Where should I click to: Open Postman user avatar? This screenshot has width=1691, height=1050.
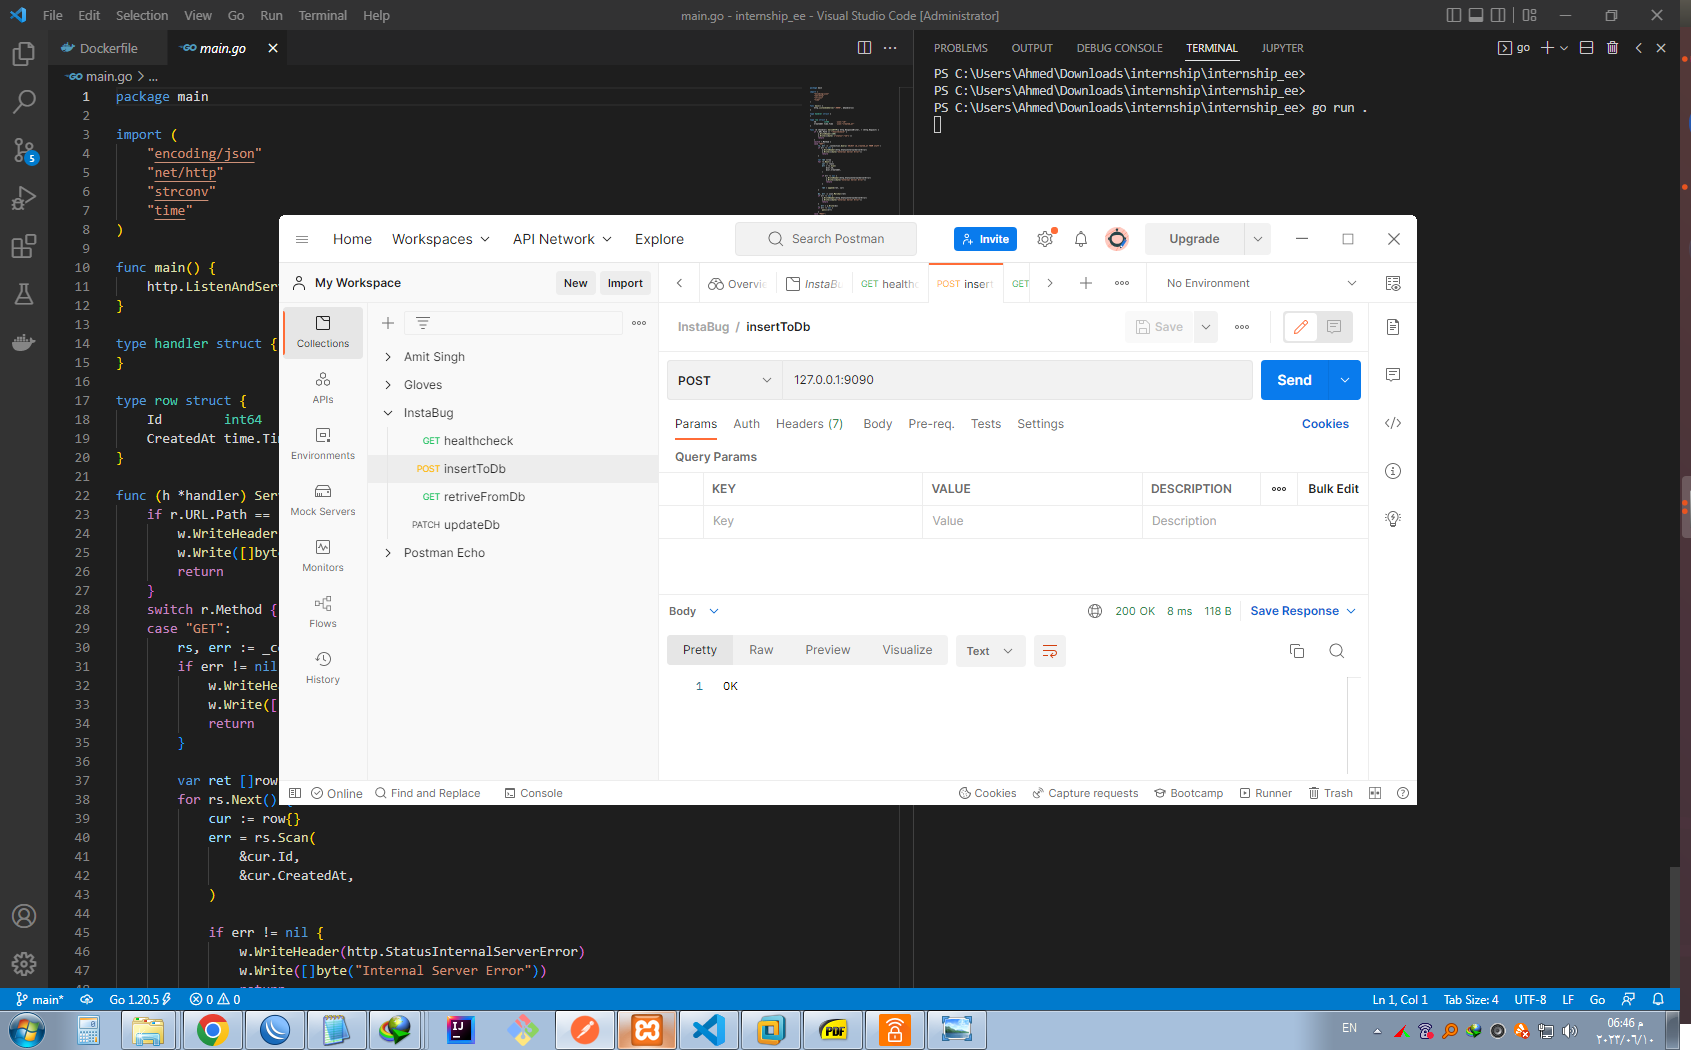(1117, 239)
